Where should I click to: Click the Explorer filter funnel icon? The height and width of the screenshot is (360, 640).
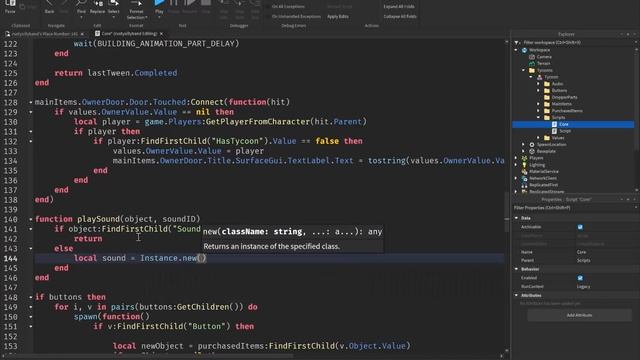coord(517,42)
